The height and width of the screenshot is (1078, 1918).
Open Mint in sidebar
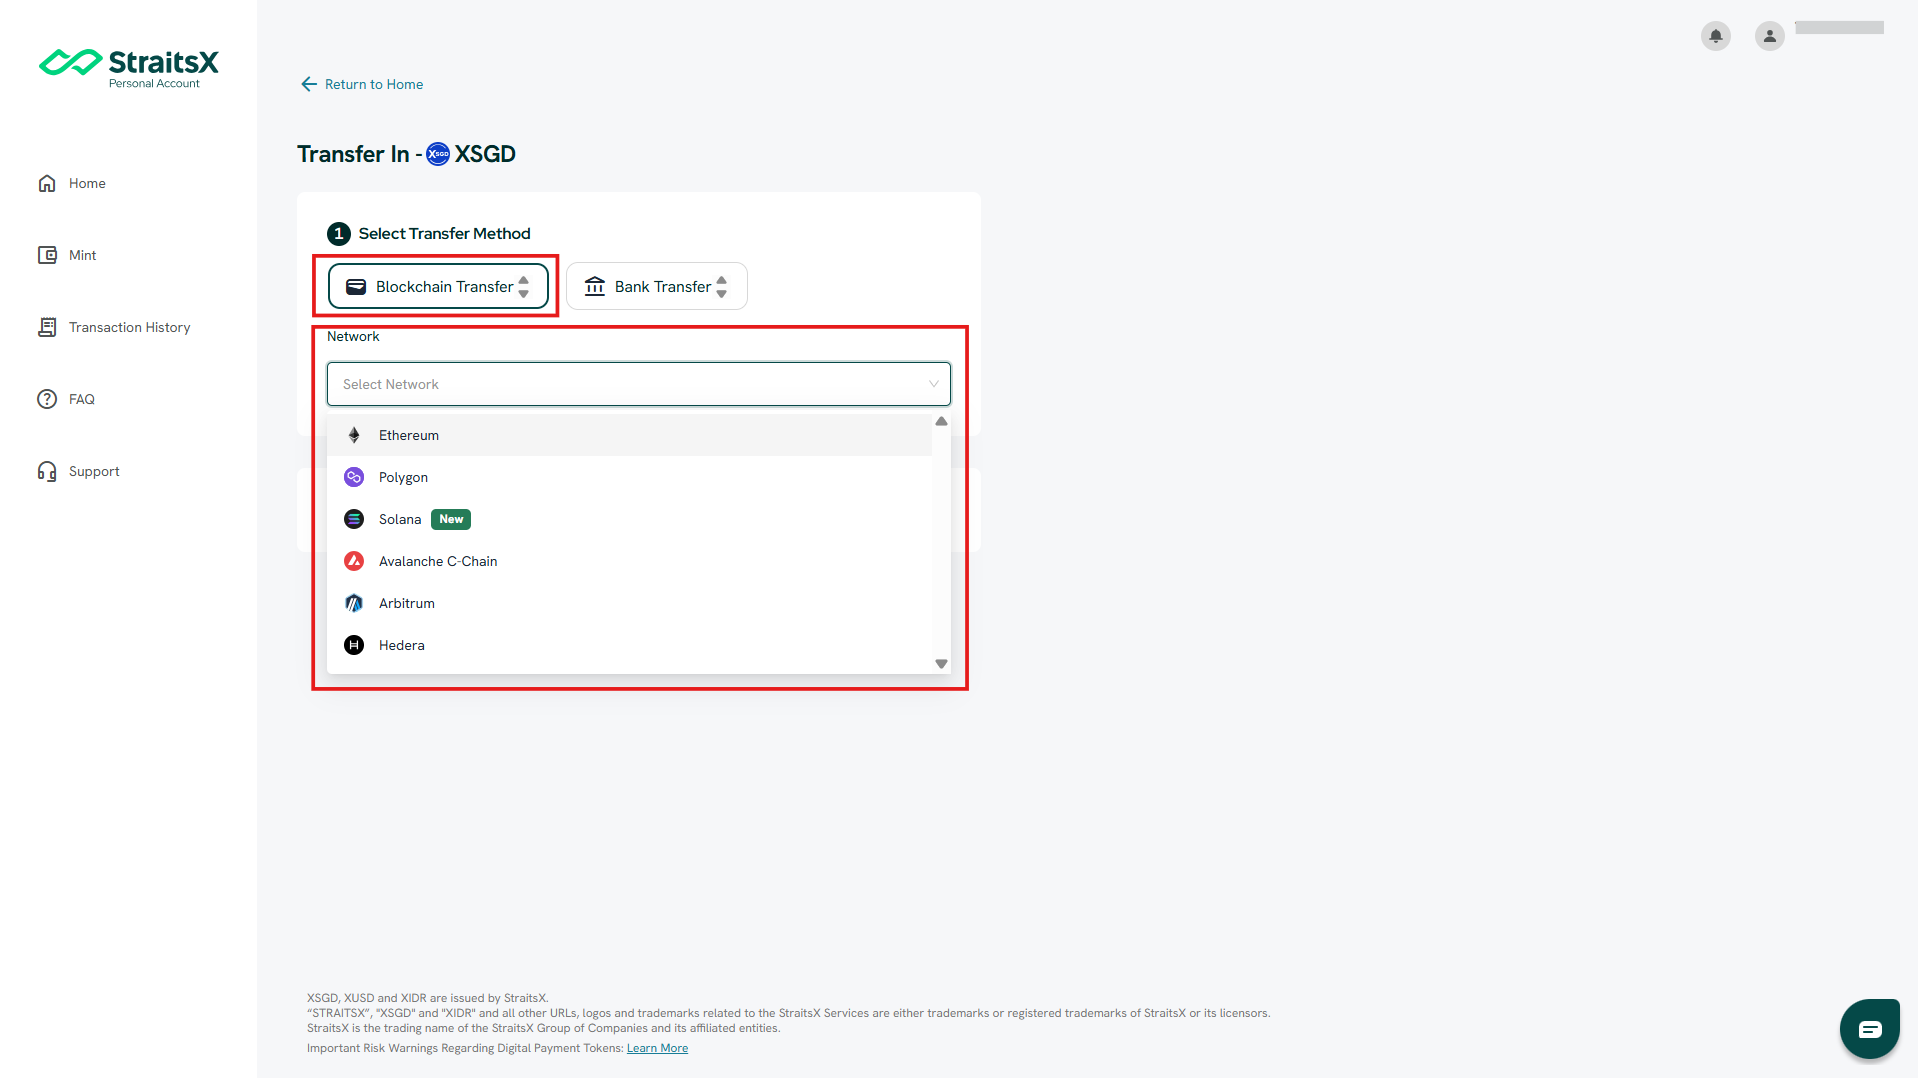click(x=82, y=255)
